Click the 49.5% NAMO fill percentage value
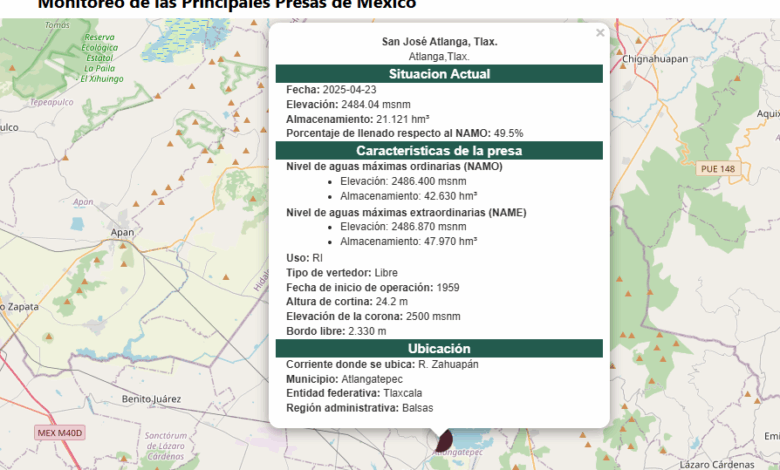Viewport: 780px width, 470px height. click(508, 133)
